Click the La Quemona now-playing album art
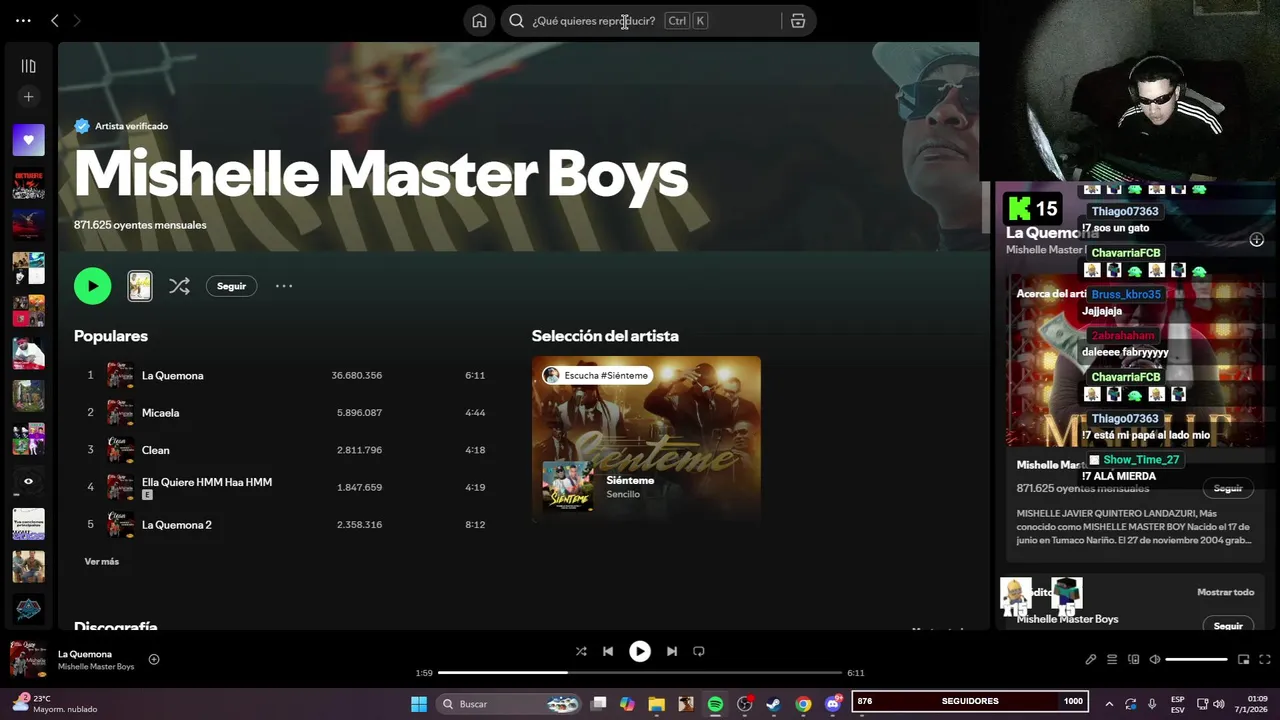Image resolution: width=1280 pixels, height=720 pixels. (28, 659)
